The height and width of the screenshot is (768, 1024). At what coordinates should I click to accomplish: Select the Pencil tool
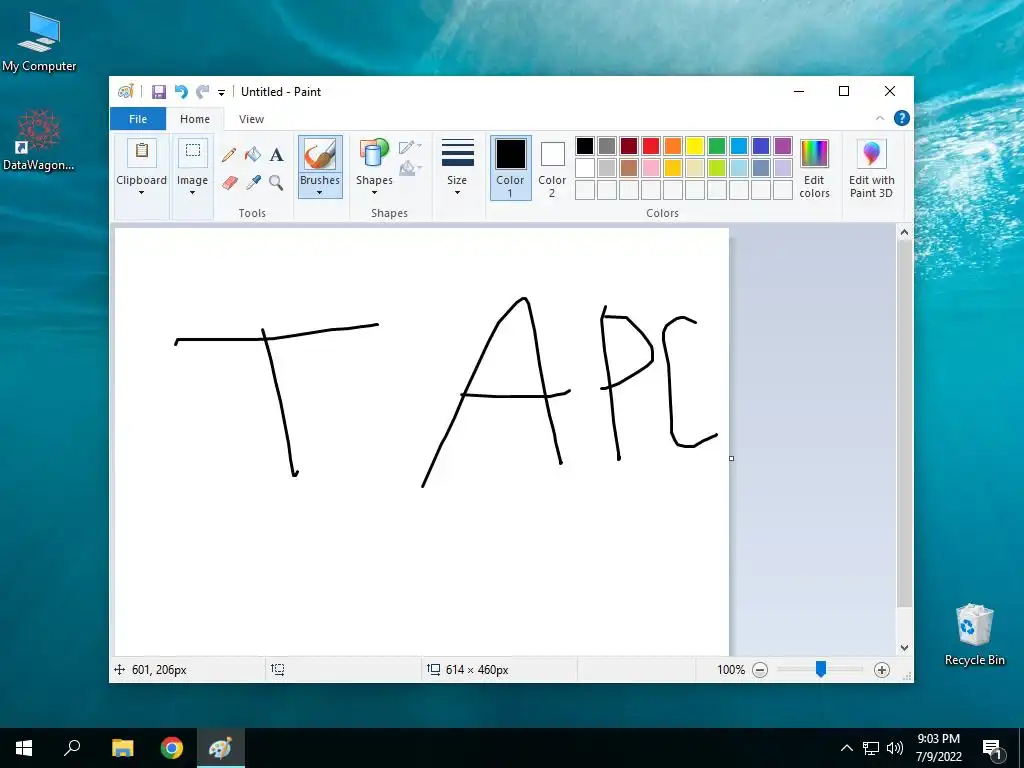pyautogui.click(x=229, y=155)
